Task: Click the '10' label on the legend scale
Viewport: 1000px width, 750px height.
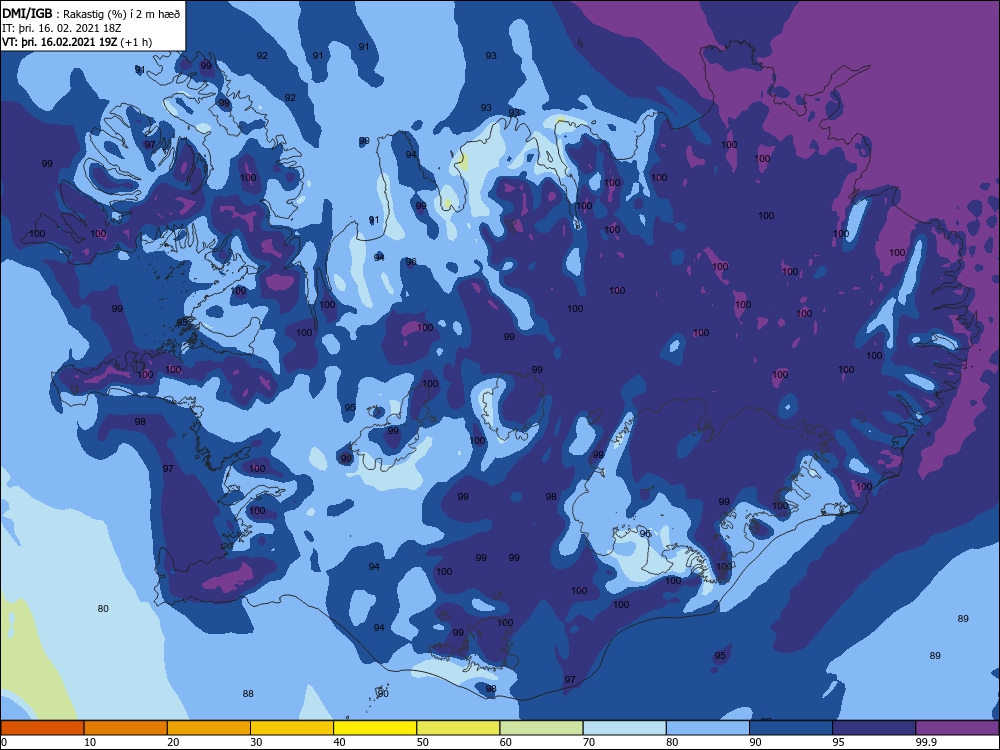Action: tap(90, 742)
